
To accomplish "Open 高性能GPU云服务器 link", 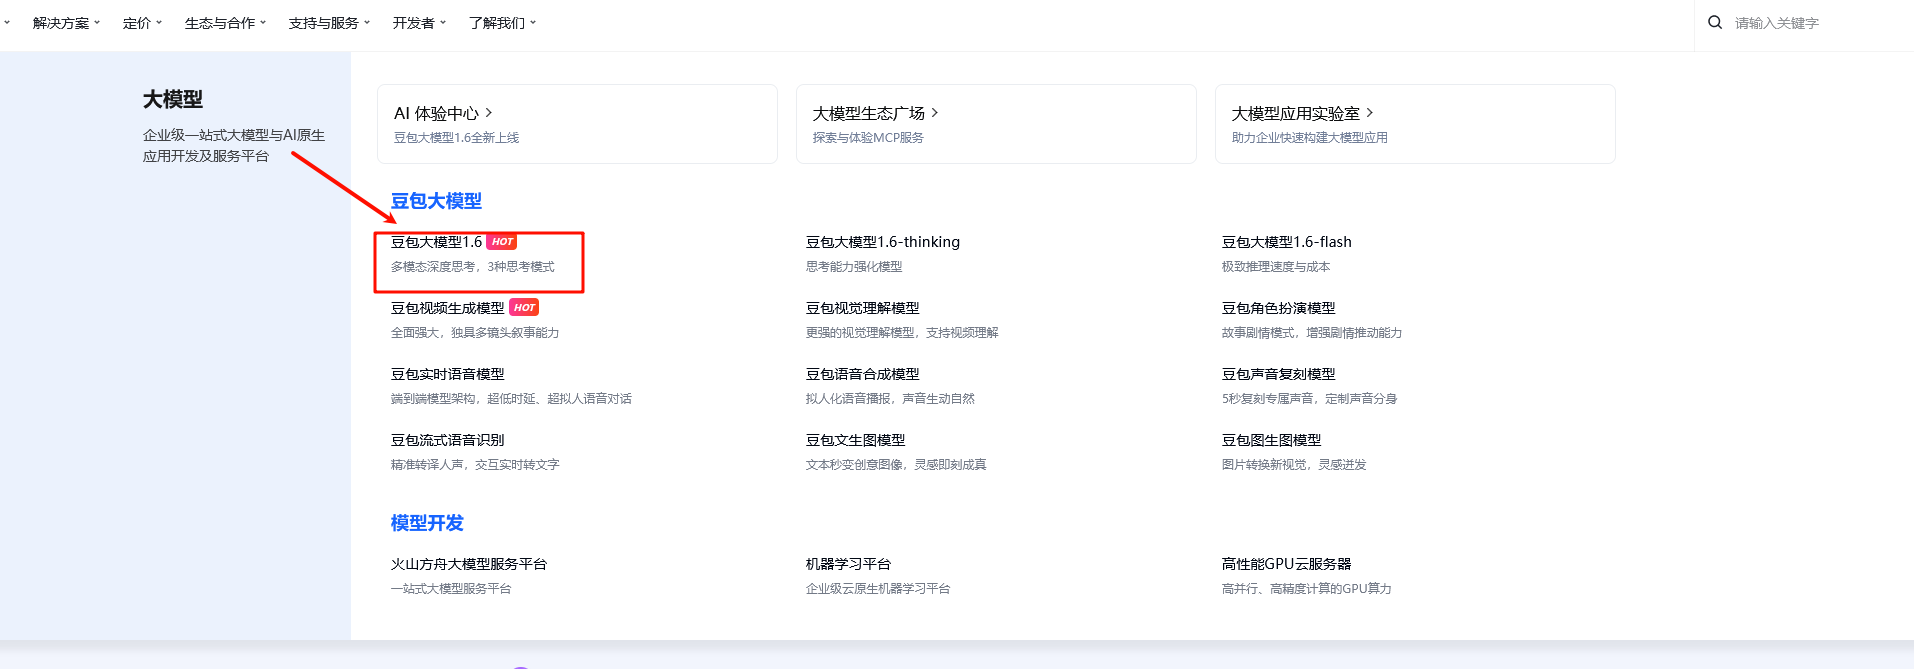I will [x=1287, y=564].
